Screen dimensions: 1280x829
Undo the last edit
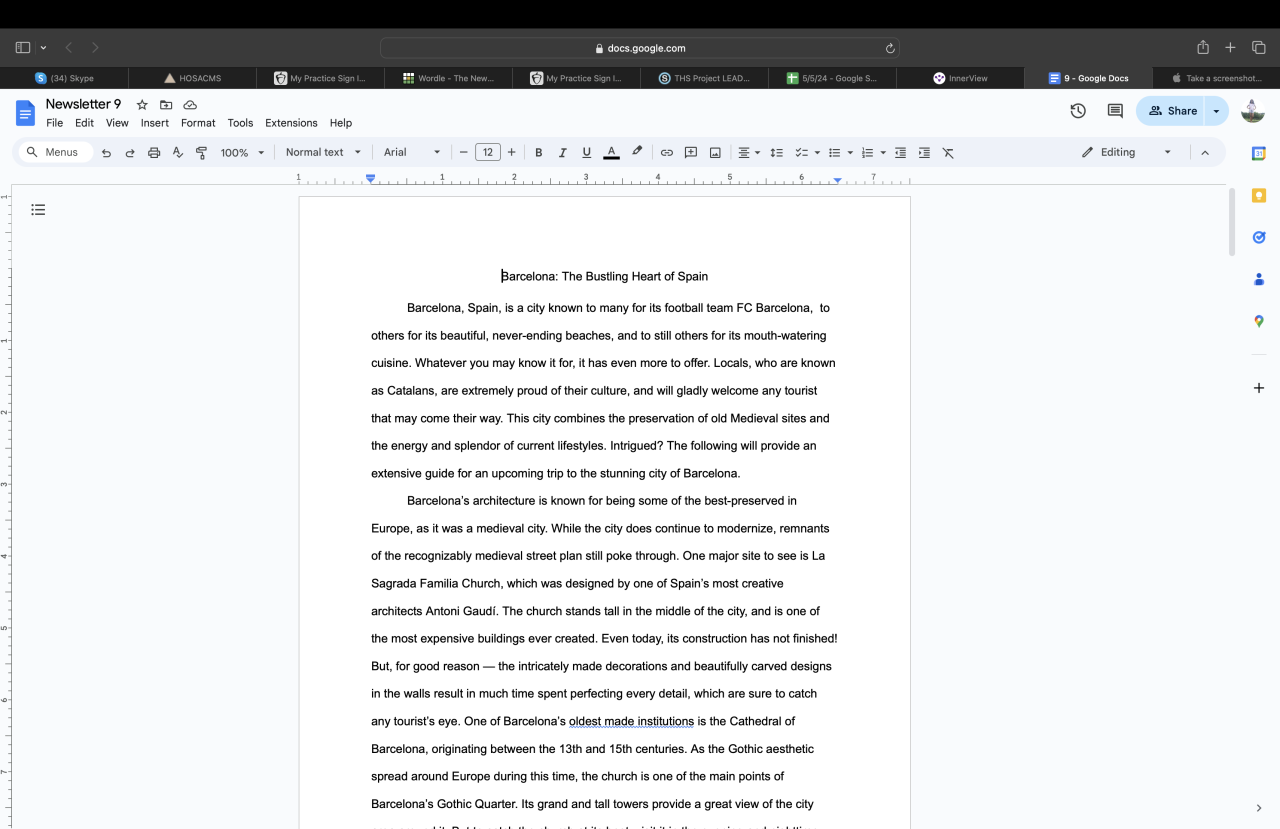[106, 153]
